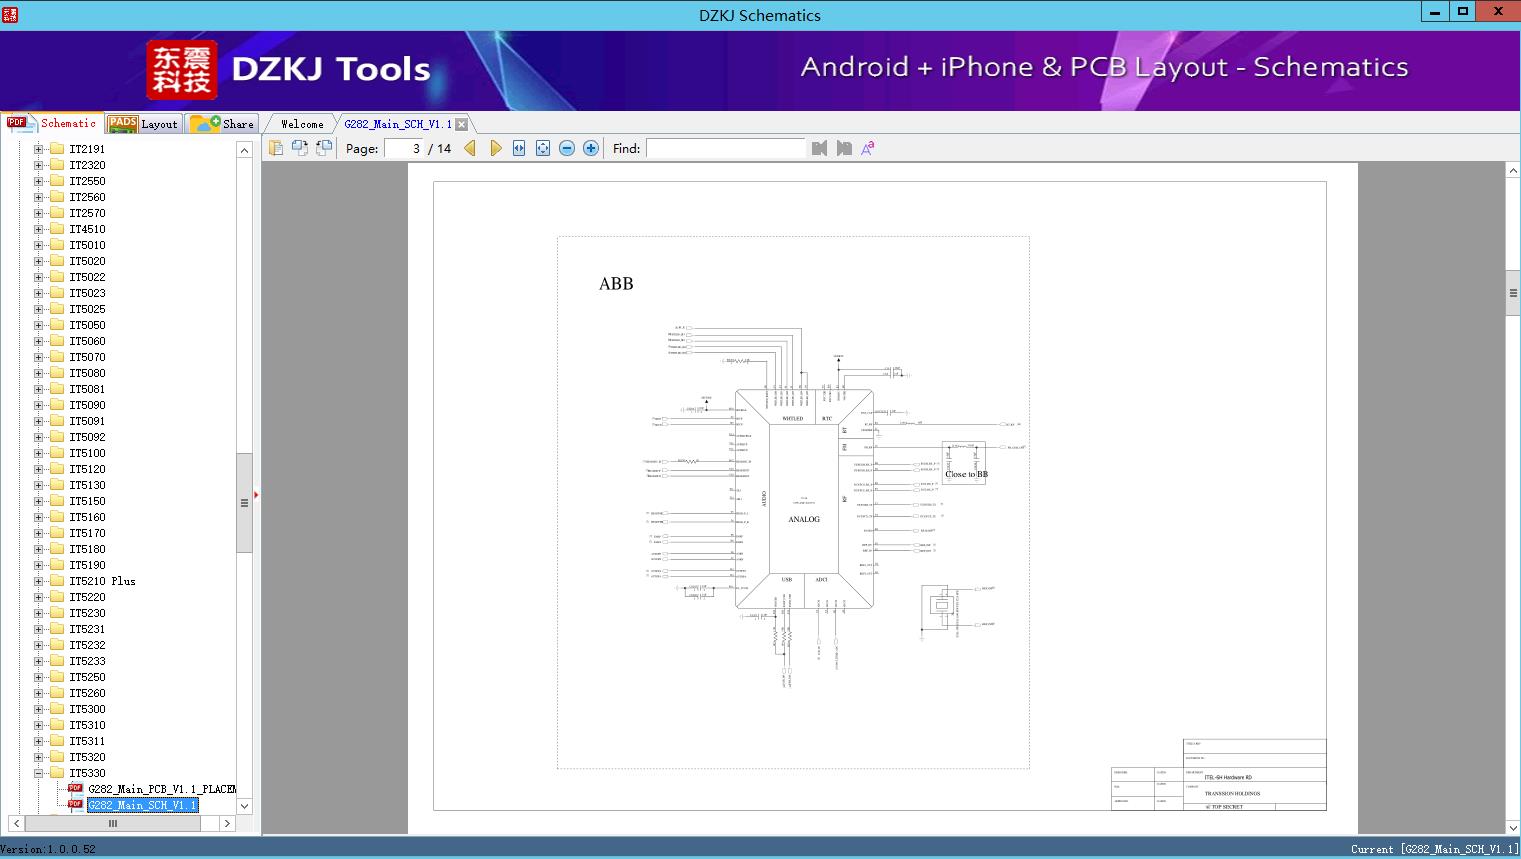
Task: Click the Find text field
Action: click(x=725, y=148)
